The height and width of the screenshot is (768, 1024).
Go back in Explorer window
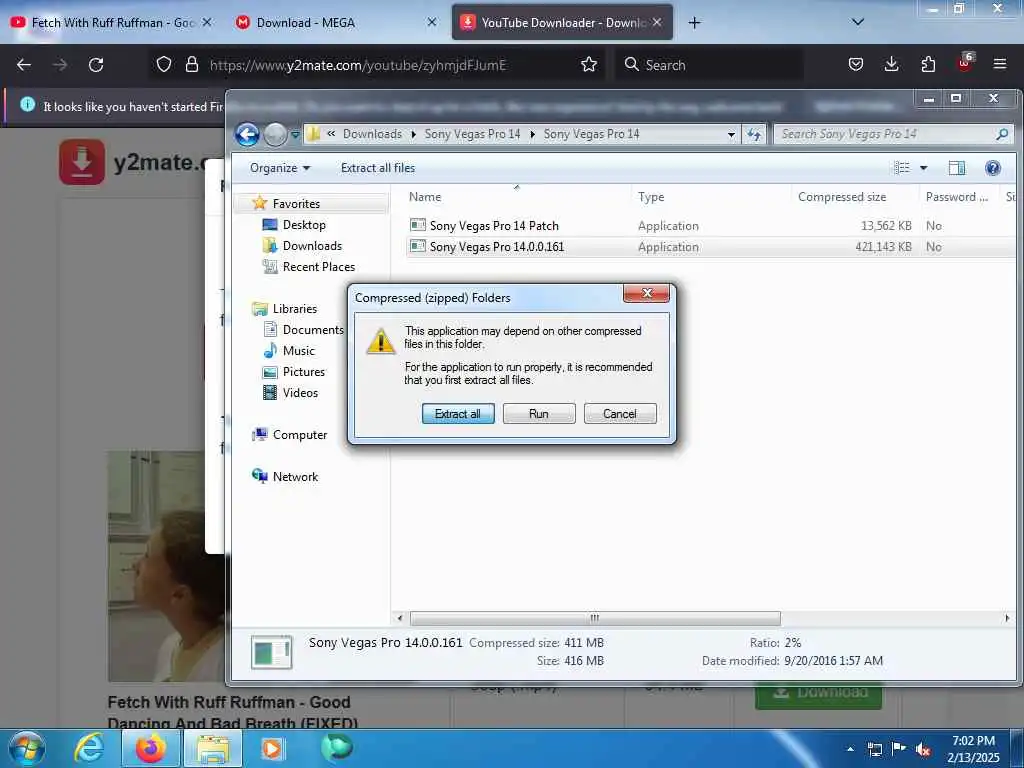[247, 135]
